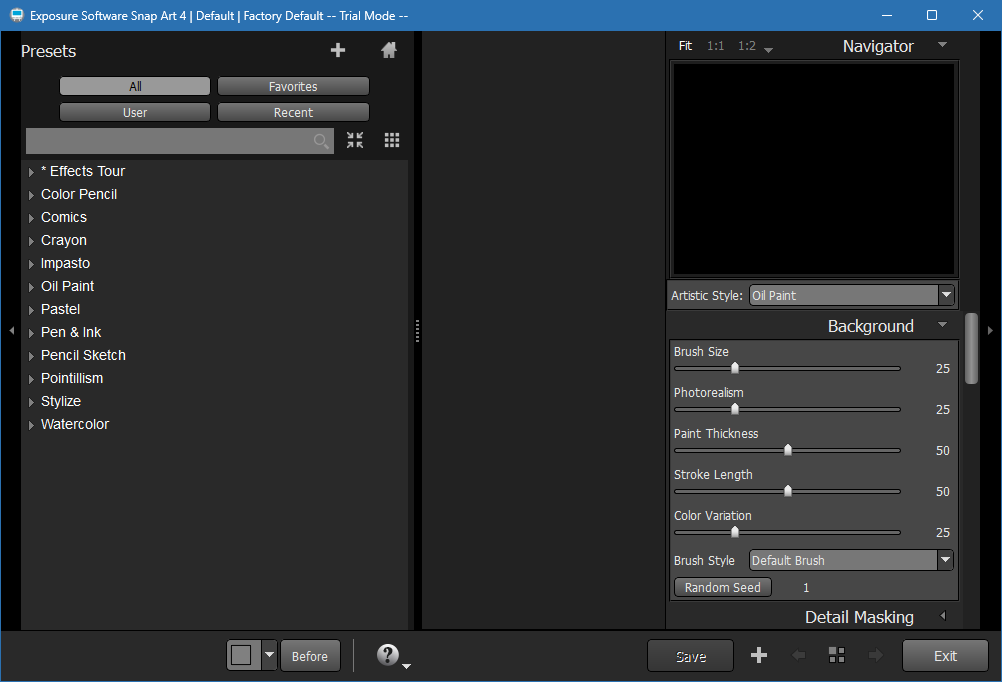This screenshot has height=682, width=1002.
Task: Click the Presets home icon
Action: (x=389, y=51)
